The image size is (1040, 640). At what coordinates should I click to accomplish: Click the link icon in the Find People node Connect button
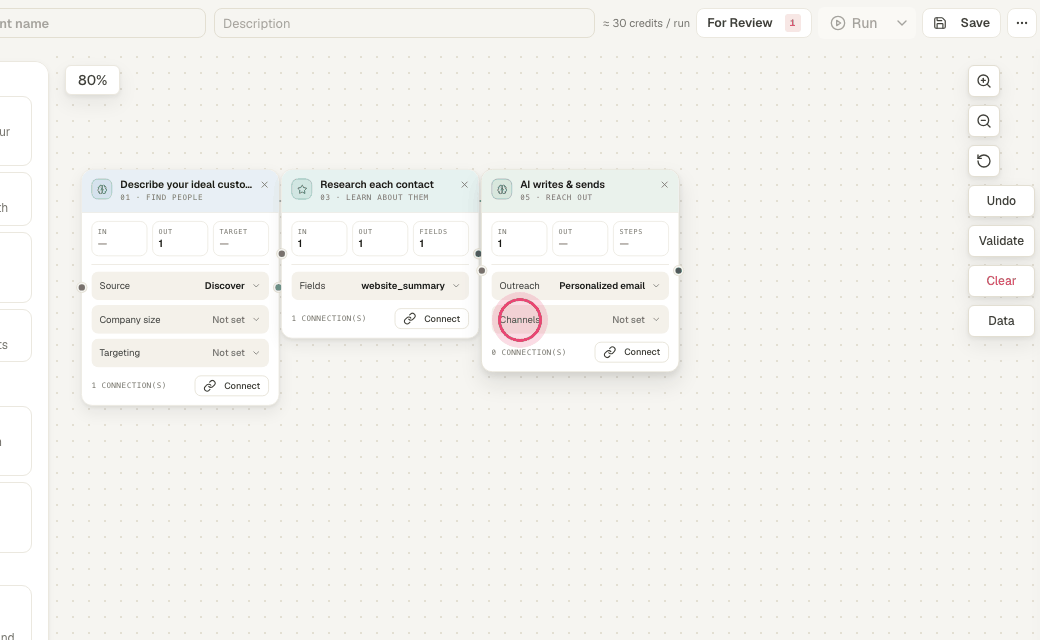tap(210, 386)
